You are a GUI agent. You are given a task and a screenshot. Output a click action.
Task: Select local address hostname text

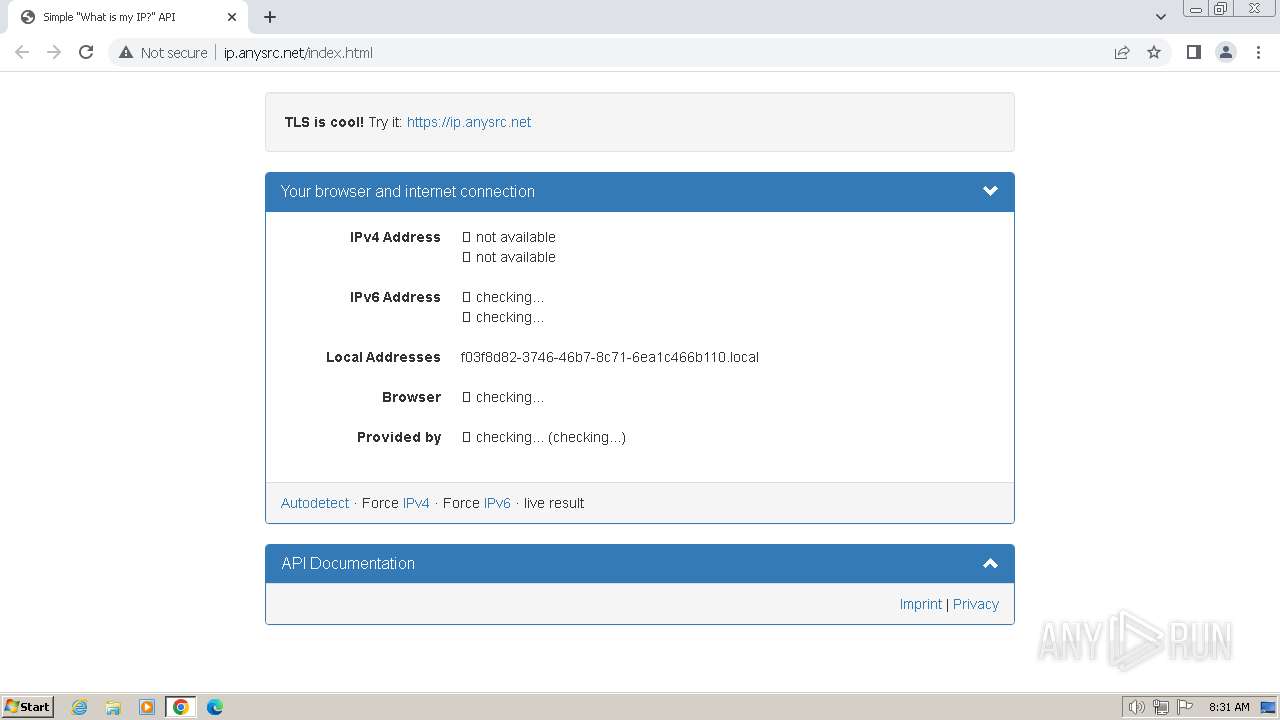610,357
